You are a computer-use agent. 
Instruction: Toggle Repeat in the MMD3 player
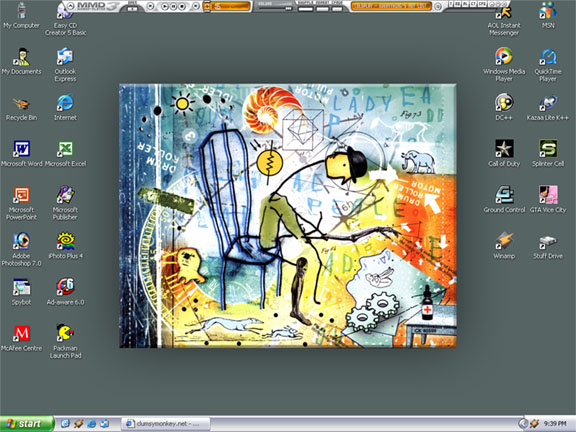point(322,9)
